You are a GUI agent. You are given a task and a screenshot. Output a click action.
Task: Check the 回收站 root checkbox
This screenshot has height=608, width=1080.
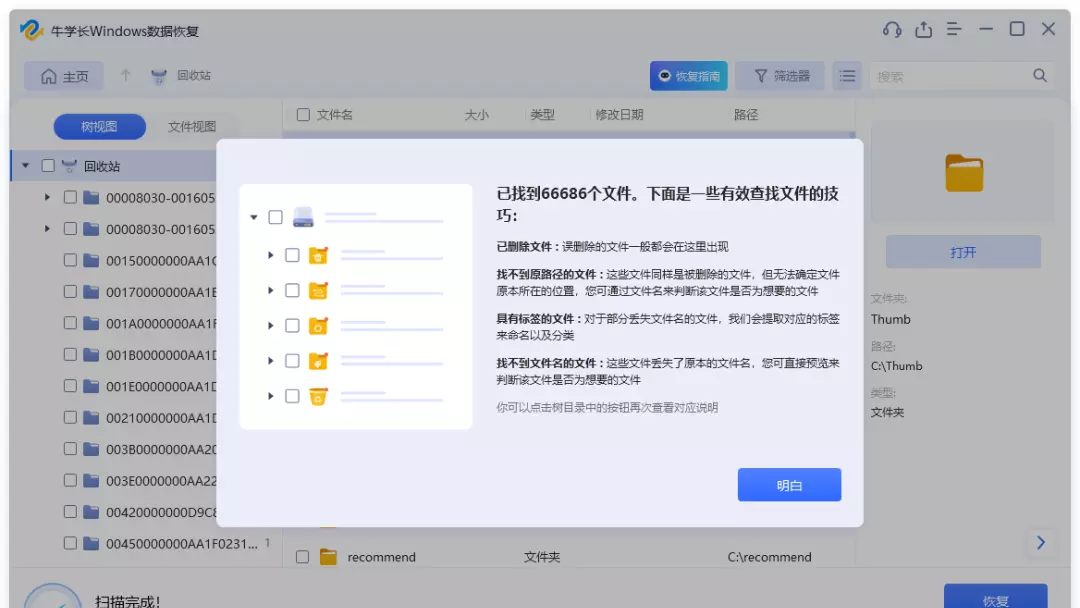[48, 166]
